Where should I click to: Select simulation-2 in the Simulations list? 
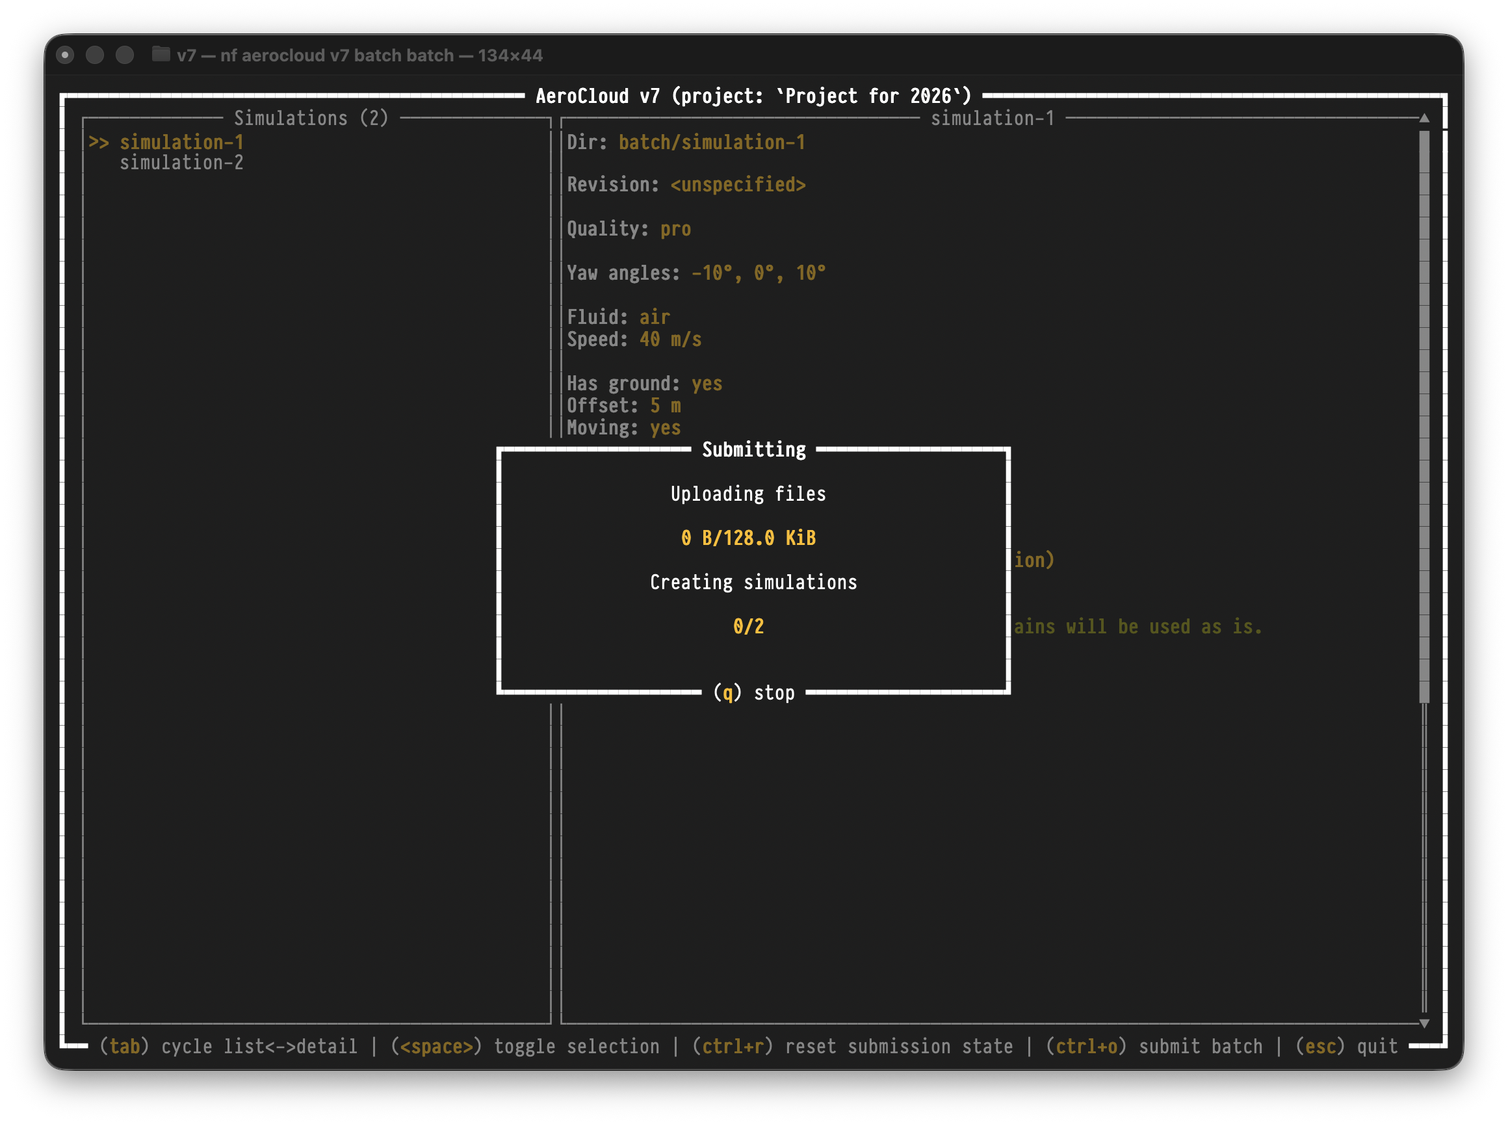point(181,163)
